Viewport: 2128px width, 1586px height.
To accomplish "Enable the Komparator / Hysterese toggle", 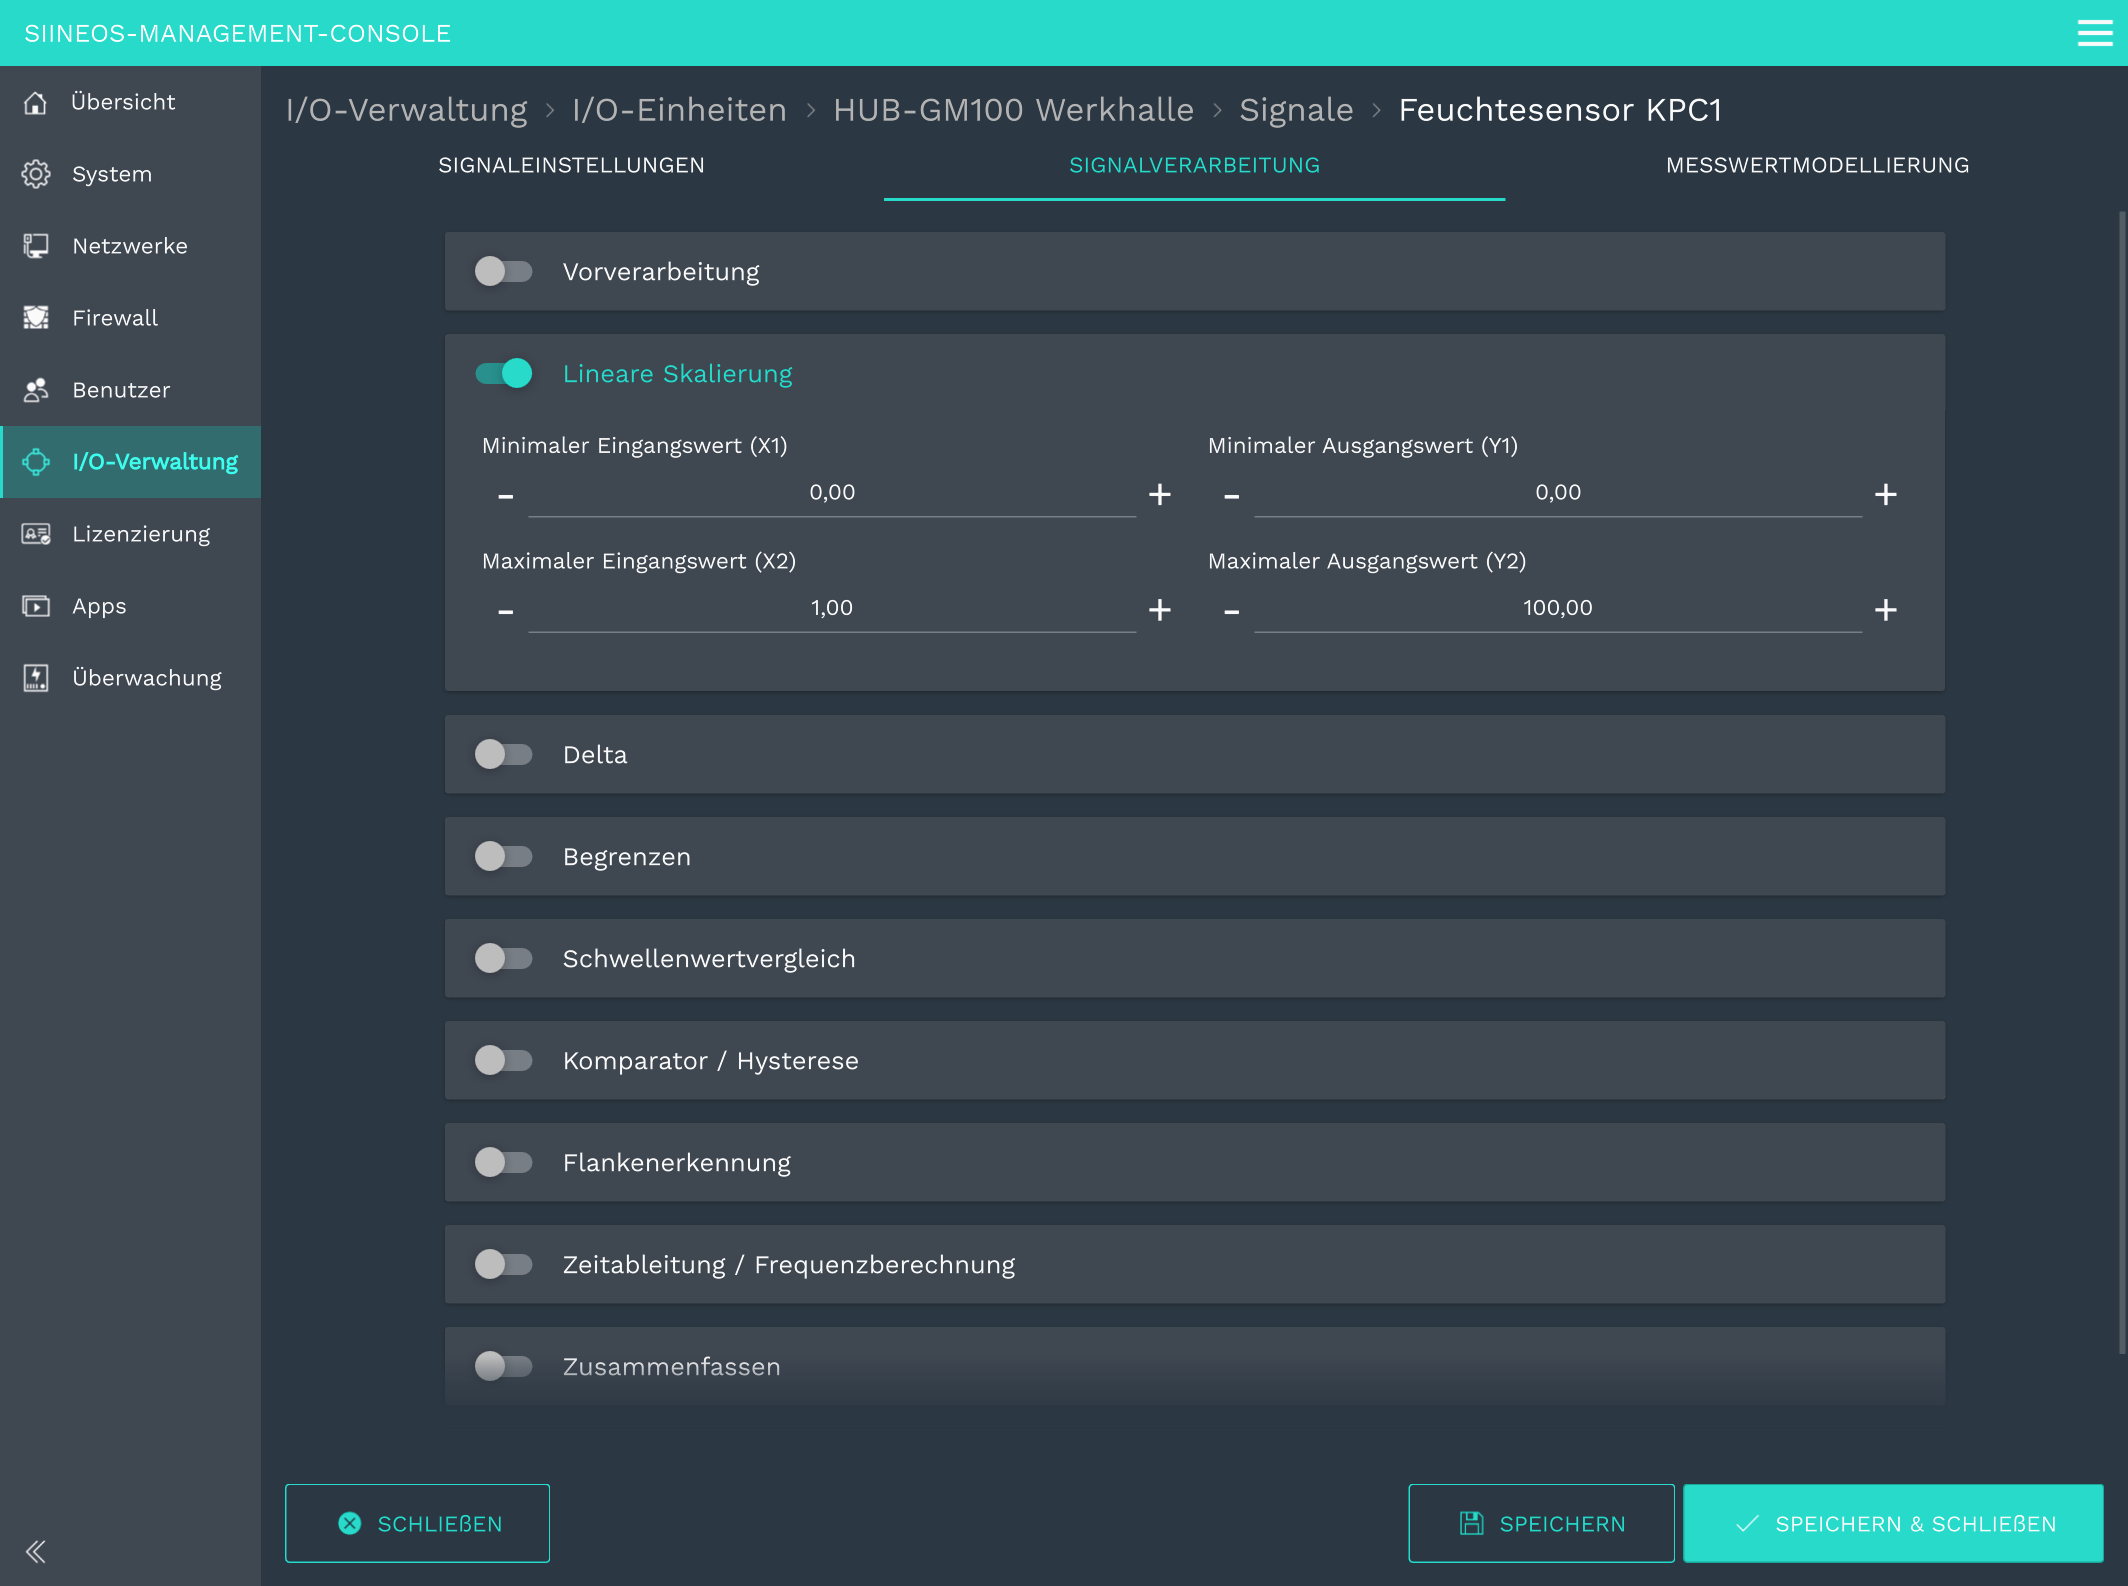I will click(504, 1060).
